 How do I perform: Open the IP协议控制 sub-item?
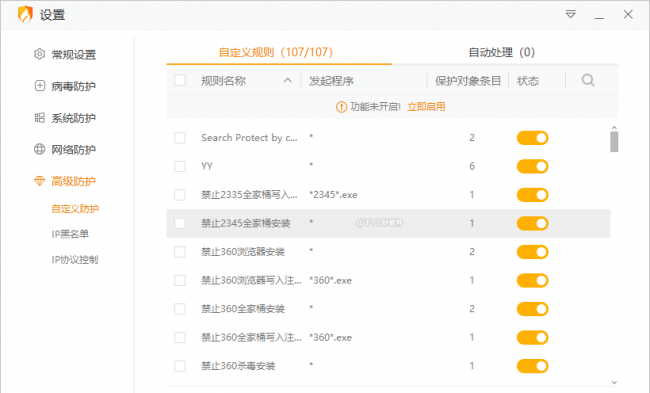click(x=75, y=260)
